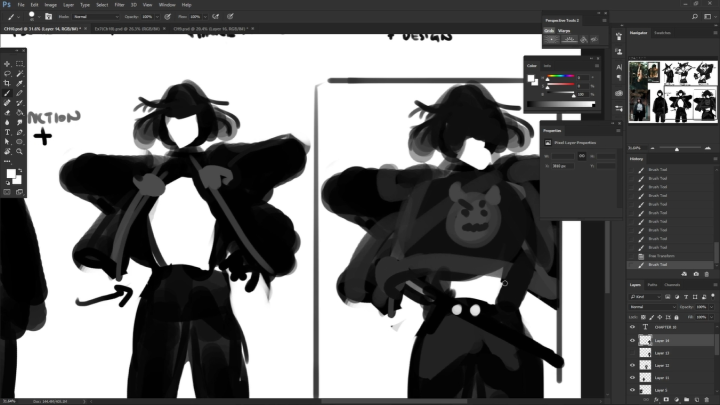Select the Eraser tool
The width and height of the screenshot is (720, 405).
(x=7, y=112)
